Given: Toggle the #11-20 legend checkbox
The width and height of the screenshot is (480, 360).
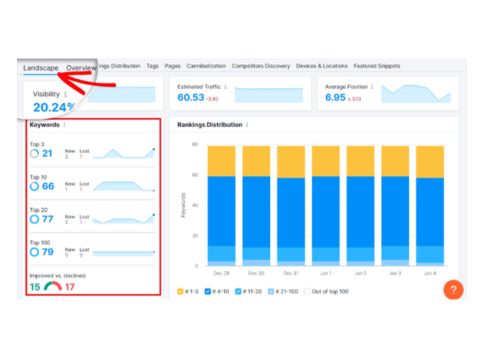Looking at the screenshot, I should [x=238, y=291].
